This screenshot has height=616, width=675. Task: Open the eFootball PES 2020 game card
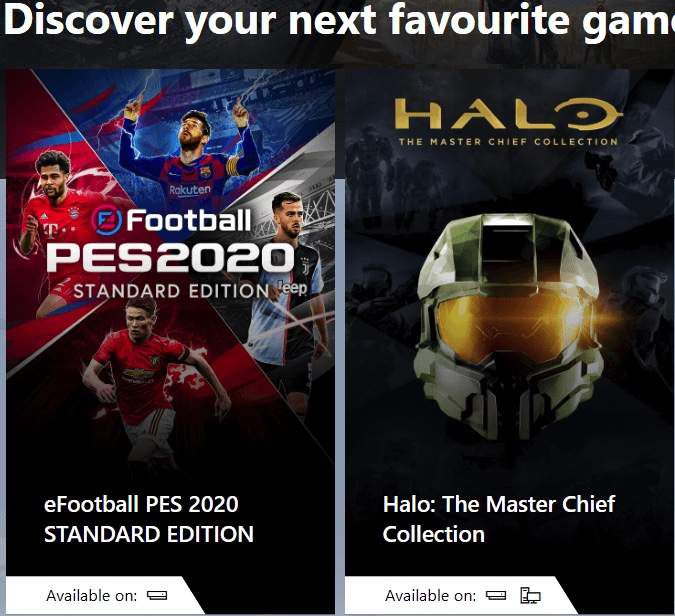pyautogui.click(x=170, y=341)
